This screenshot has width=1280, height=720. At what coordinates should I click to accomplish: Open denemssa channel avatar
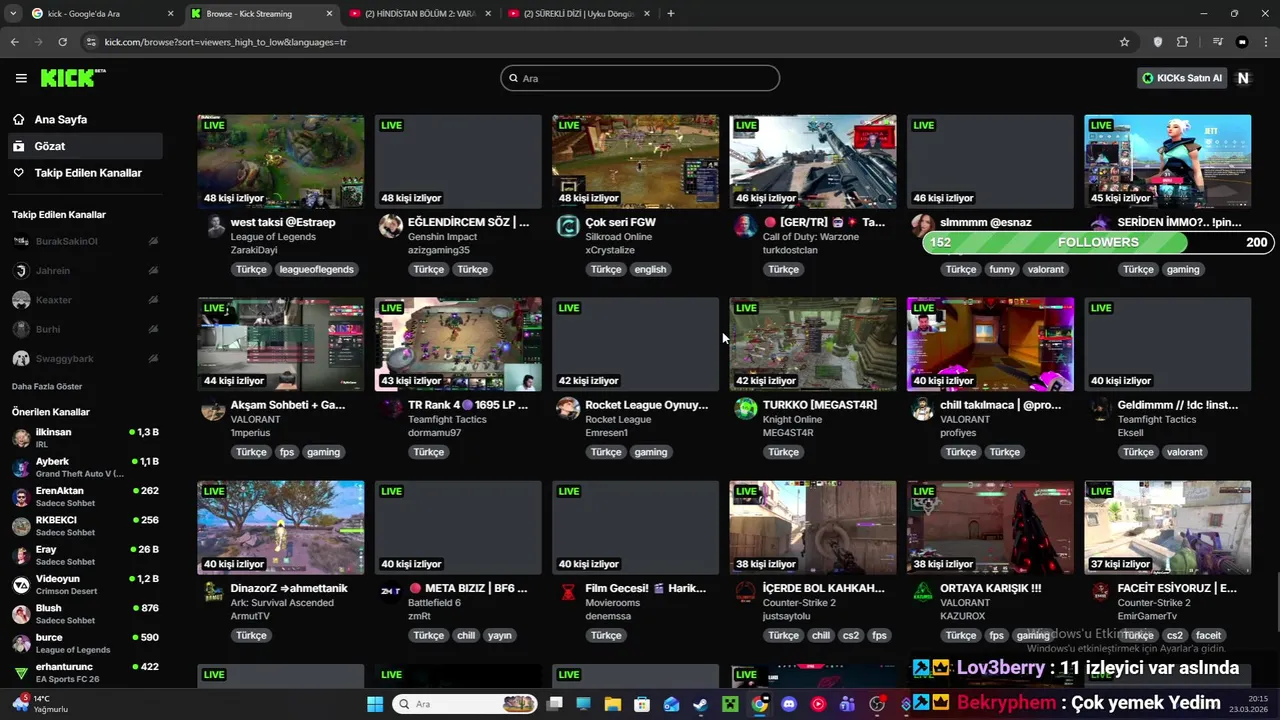pyautogui.click(x=568, y=591)
